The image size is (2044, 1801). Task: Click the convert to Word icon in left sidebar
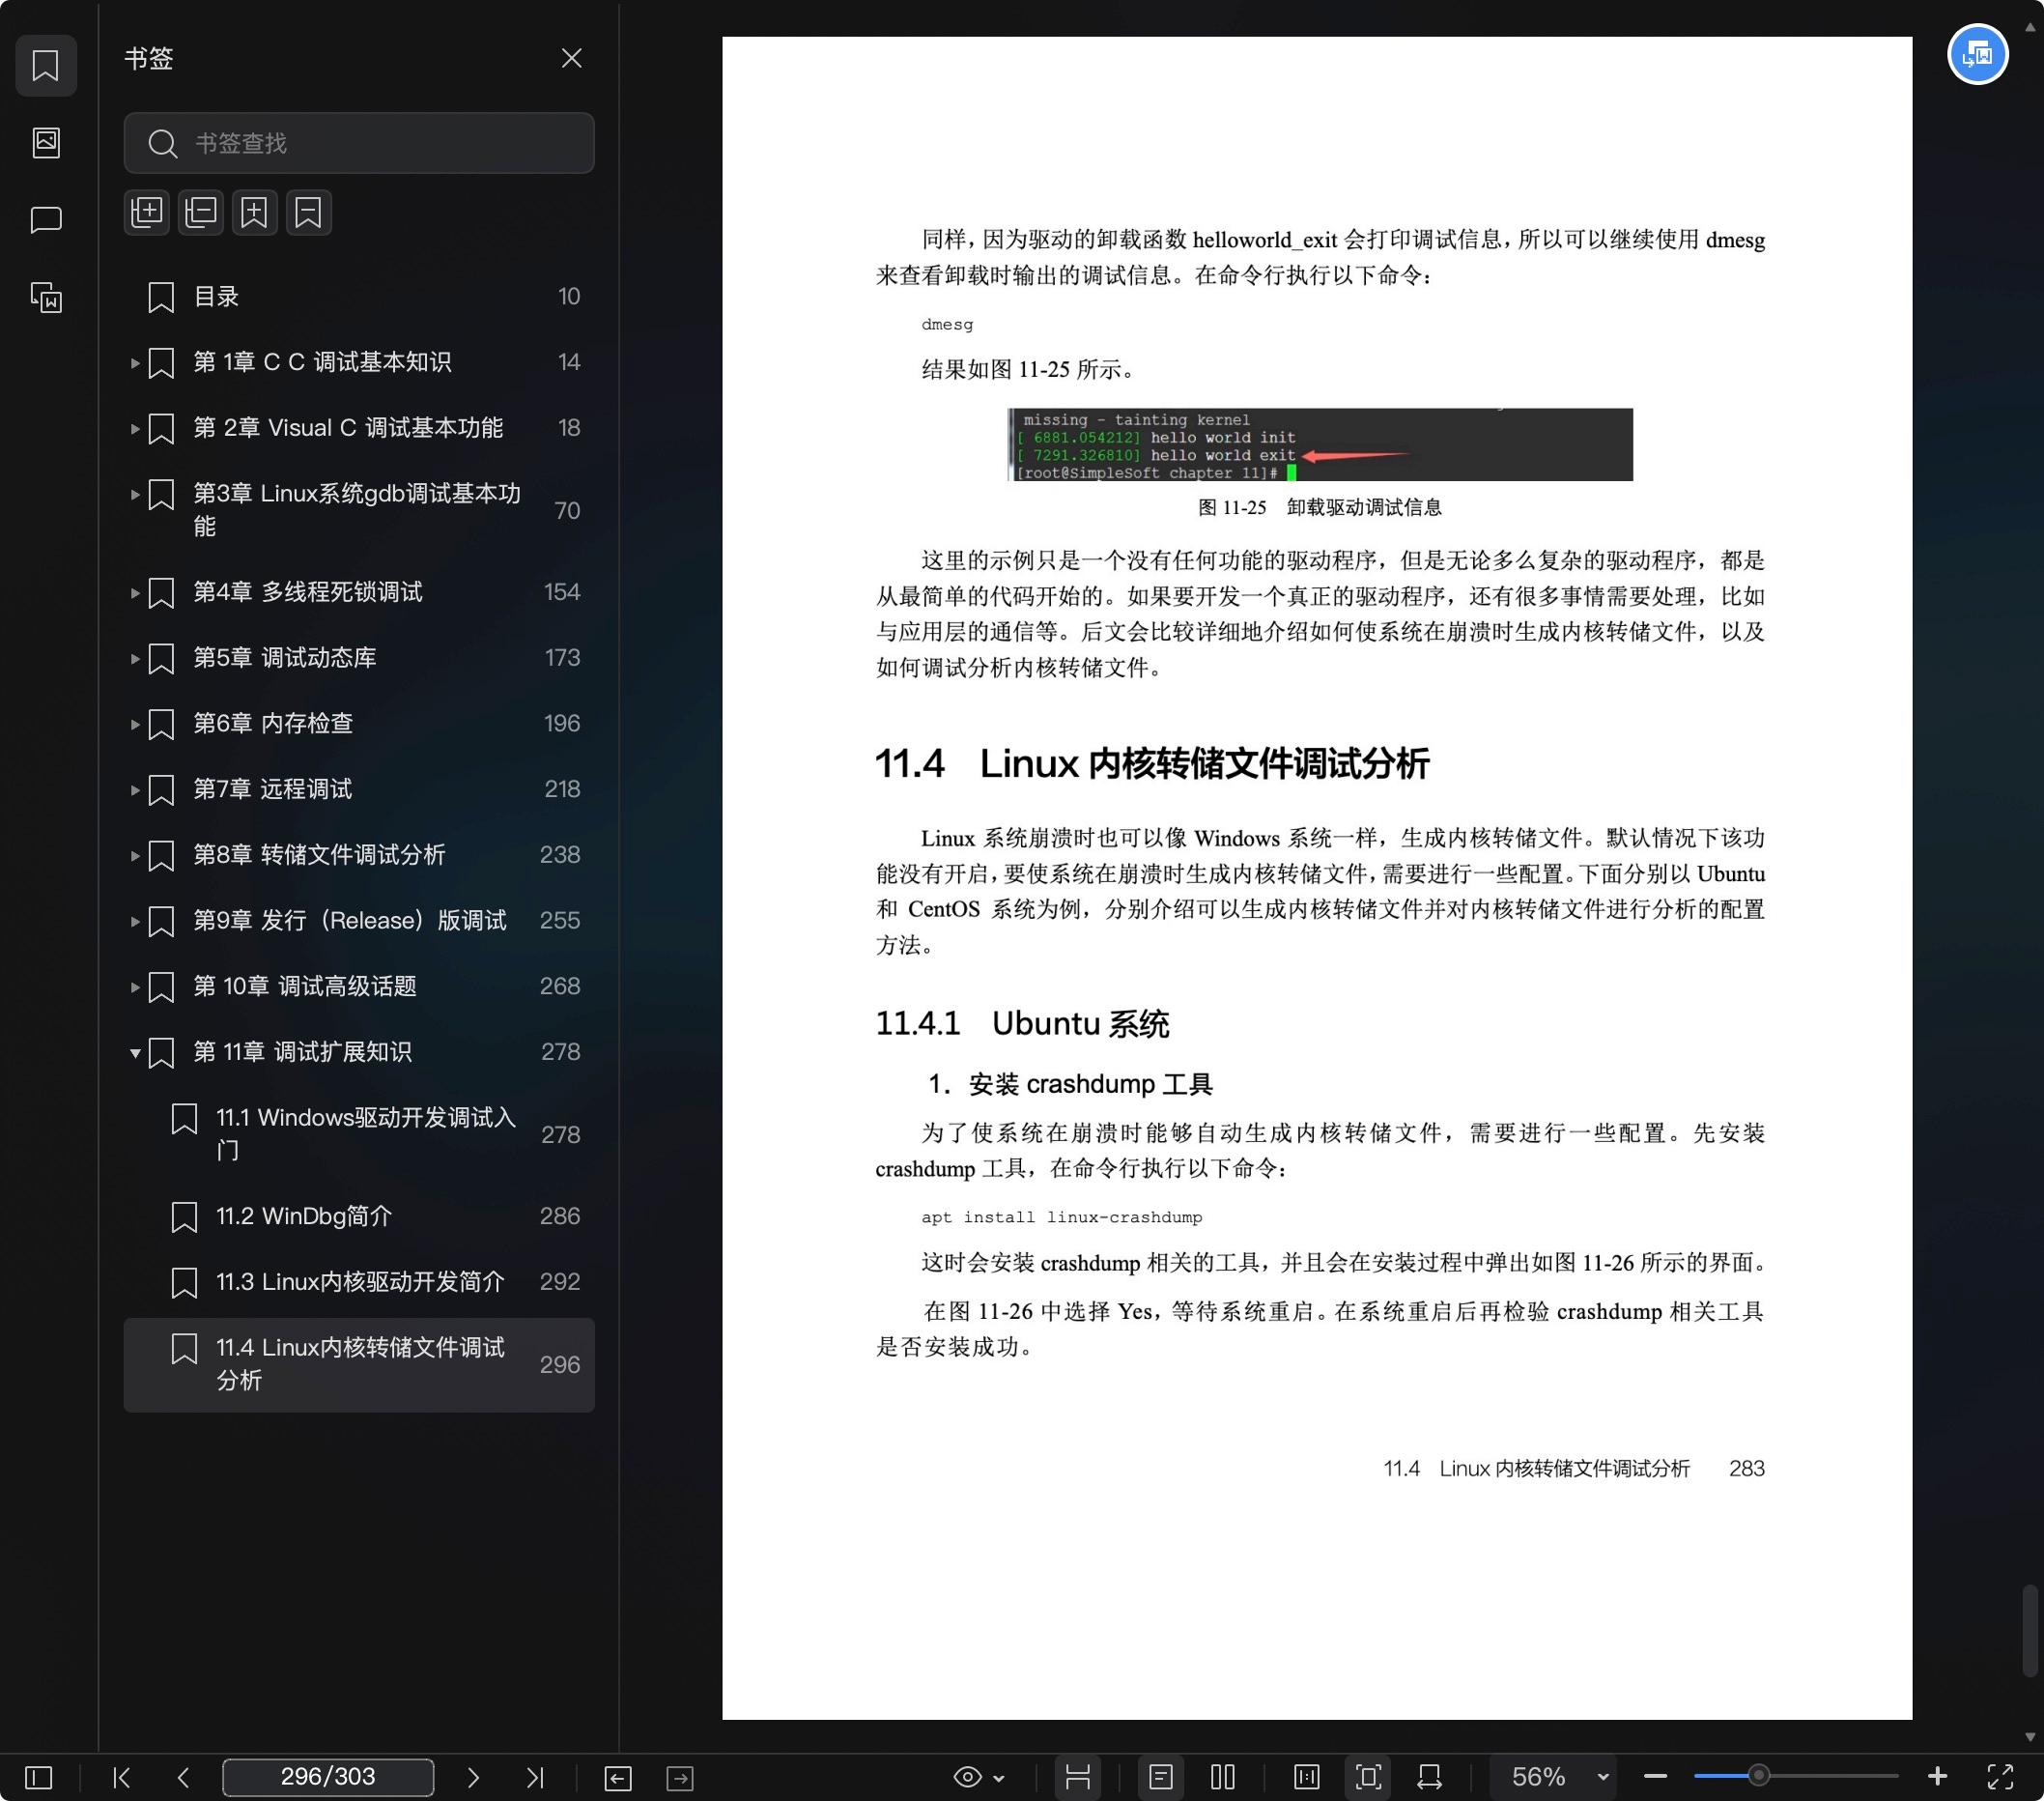point(46,297)
